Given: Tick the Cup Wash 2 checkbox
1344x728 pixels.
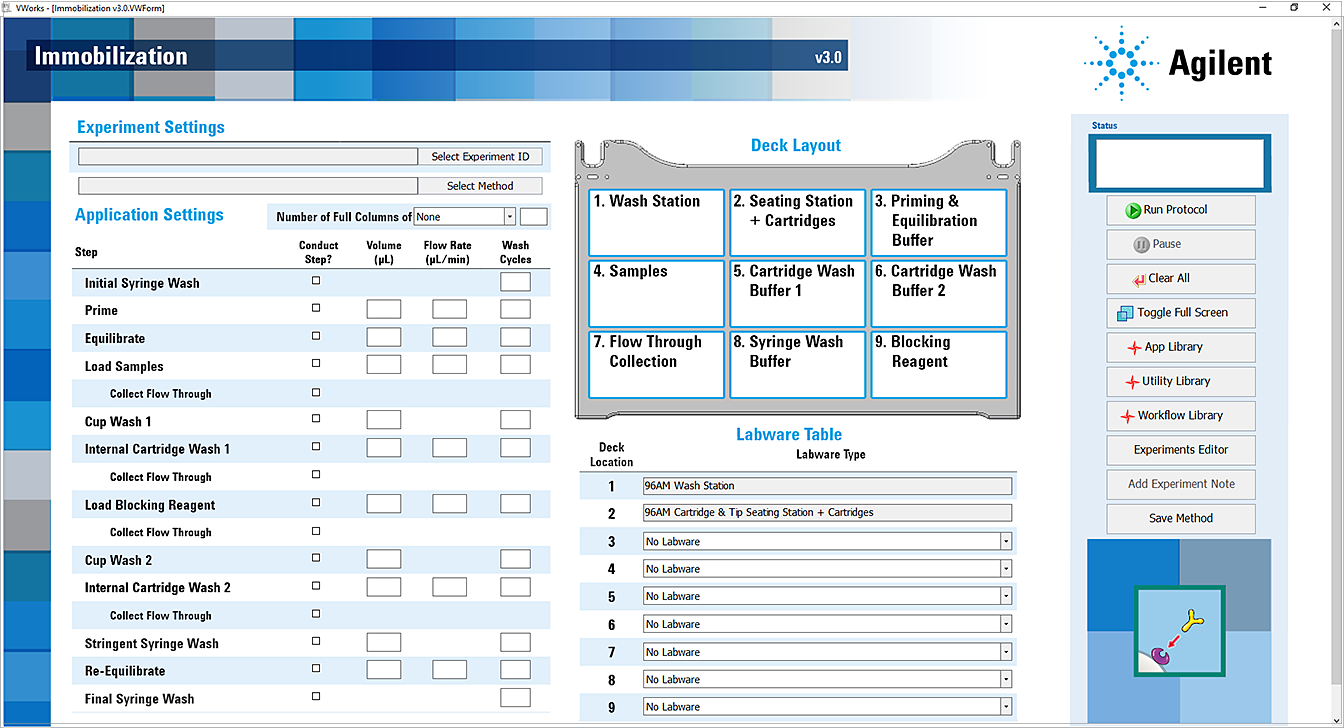Looking at the screenshot, I should pos(317,558).
